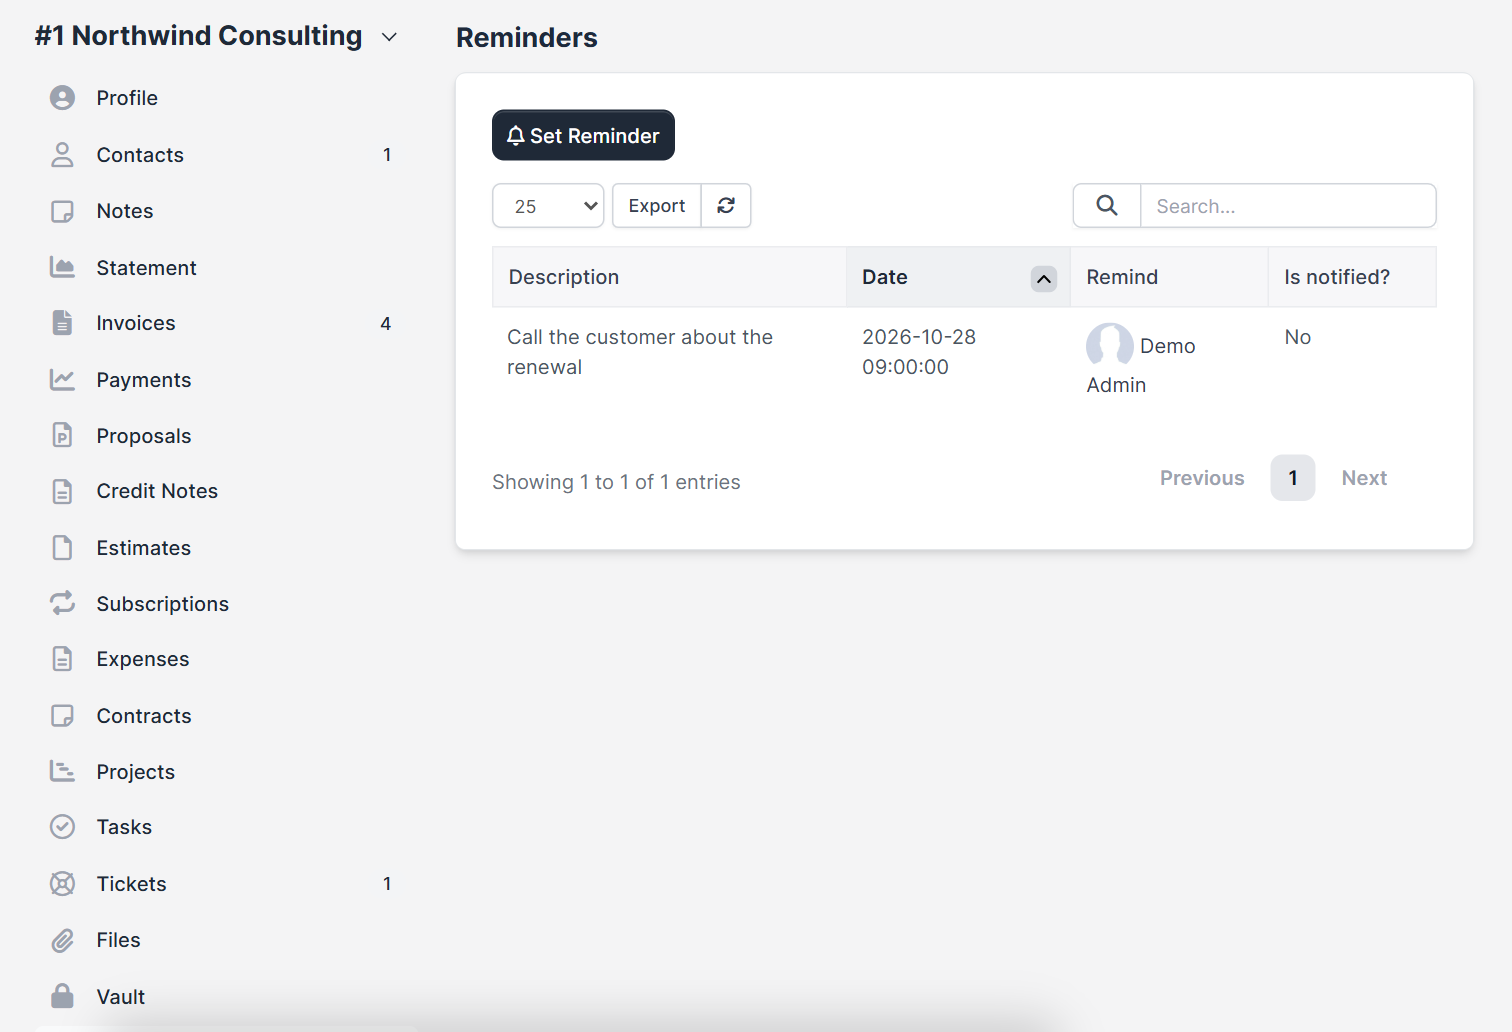The height and width of the screenshot is (1032, 1512).
Task: Click the Profile user-circle icon
Action: (x=62, y=97)
